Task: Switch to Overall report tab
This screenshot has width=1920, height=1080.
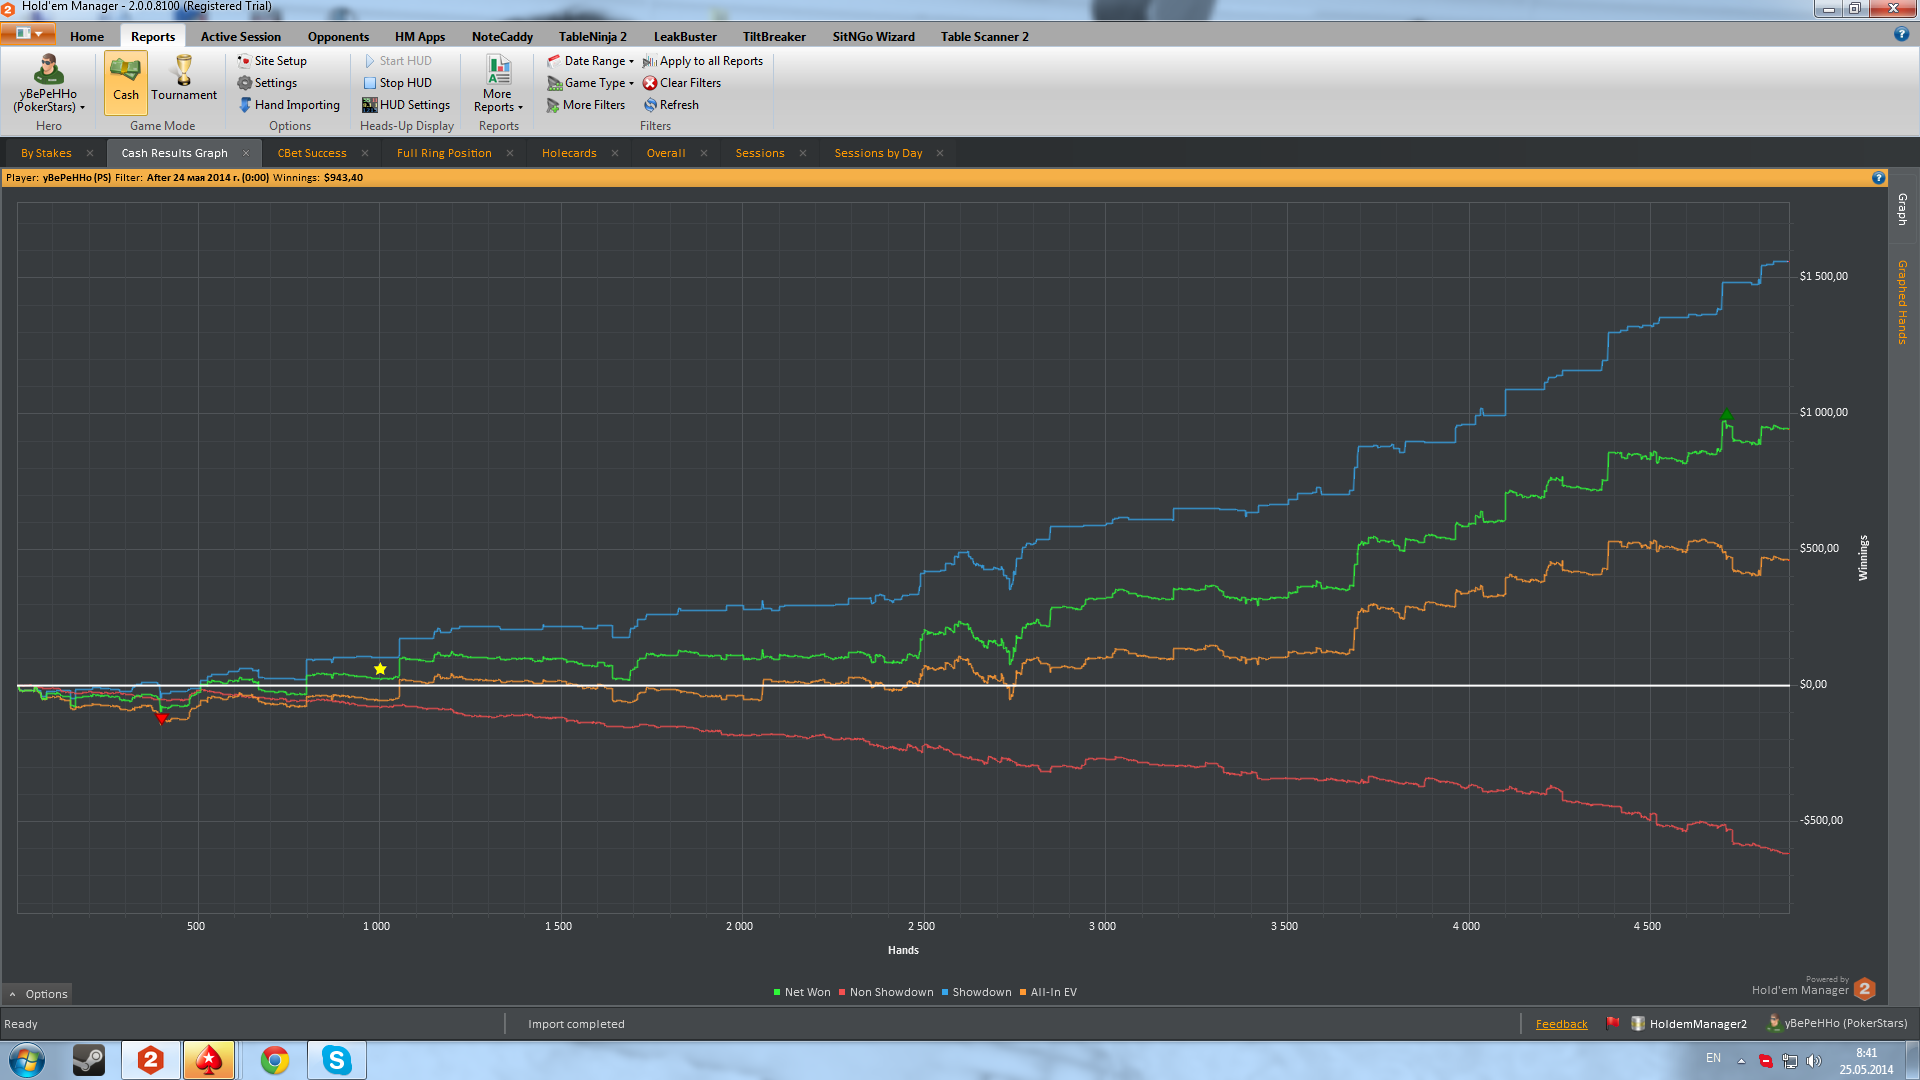Action: coord(666,153)
